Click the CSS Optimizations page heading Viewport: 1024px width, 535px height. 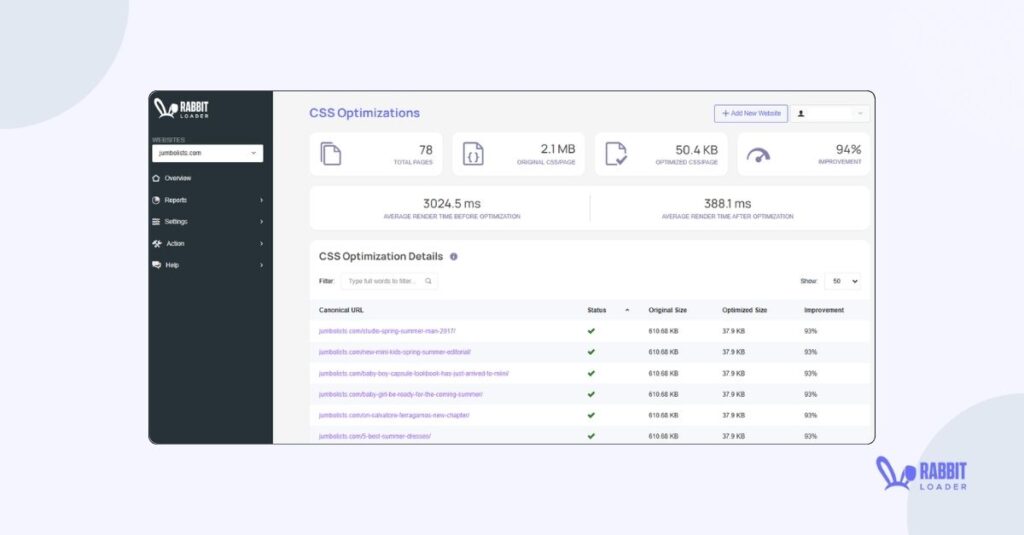coord(364,113)
